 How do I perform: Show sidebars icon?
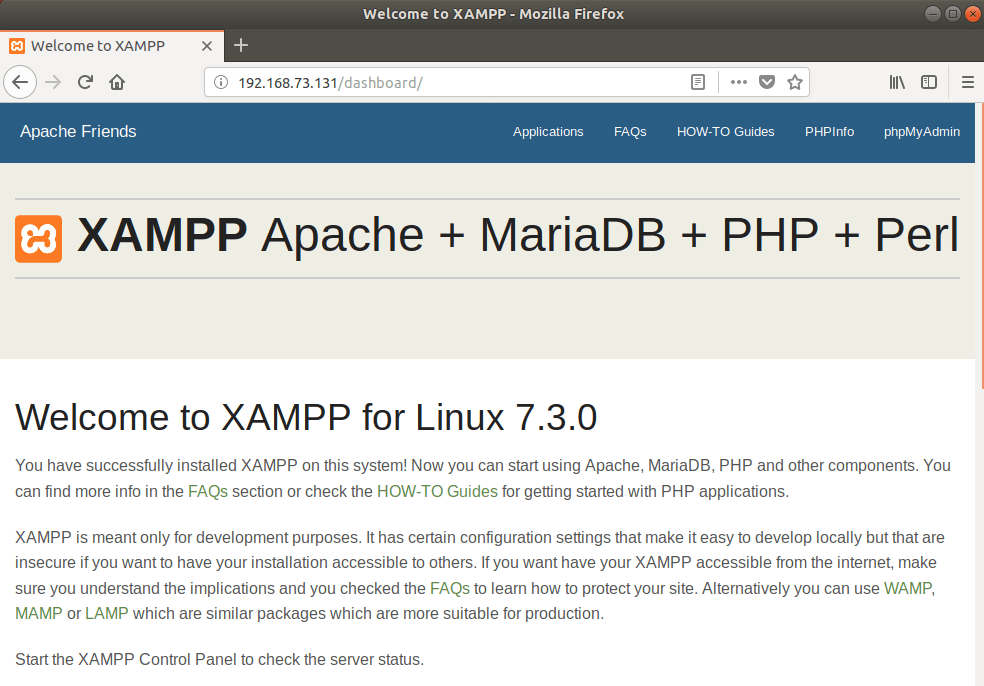(929, 82)
